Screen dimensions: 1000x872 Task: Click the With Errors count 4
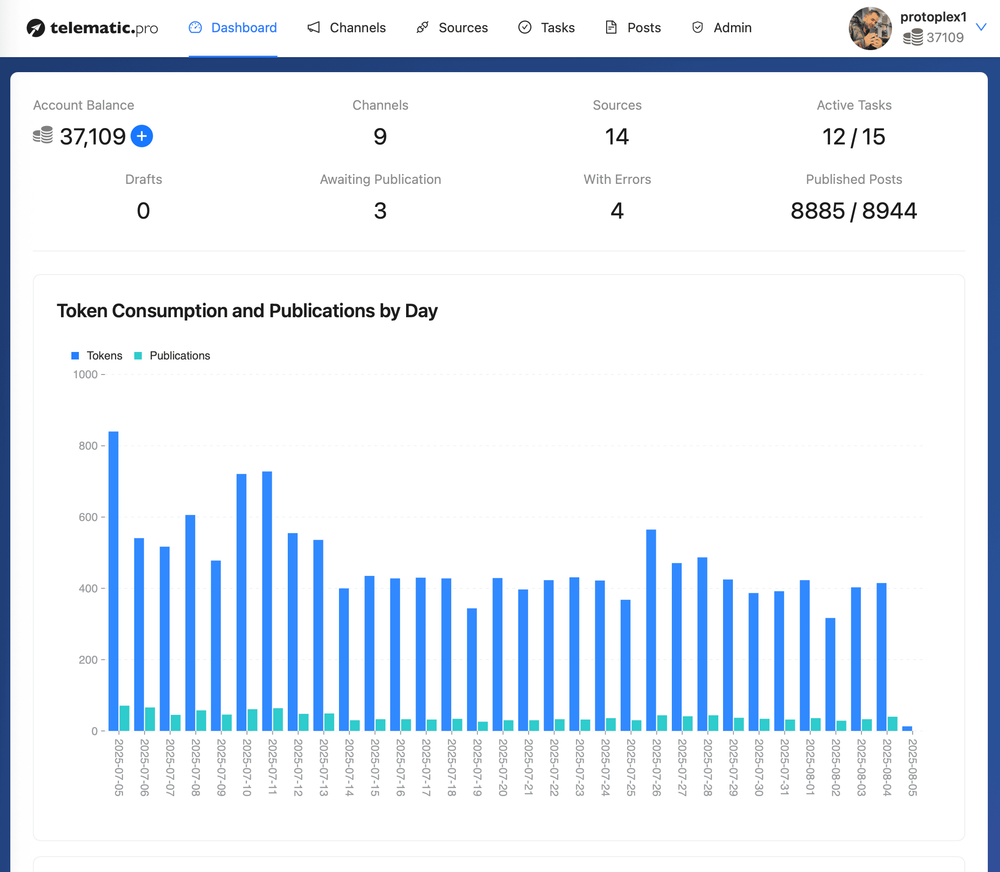tap(617, 211)
